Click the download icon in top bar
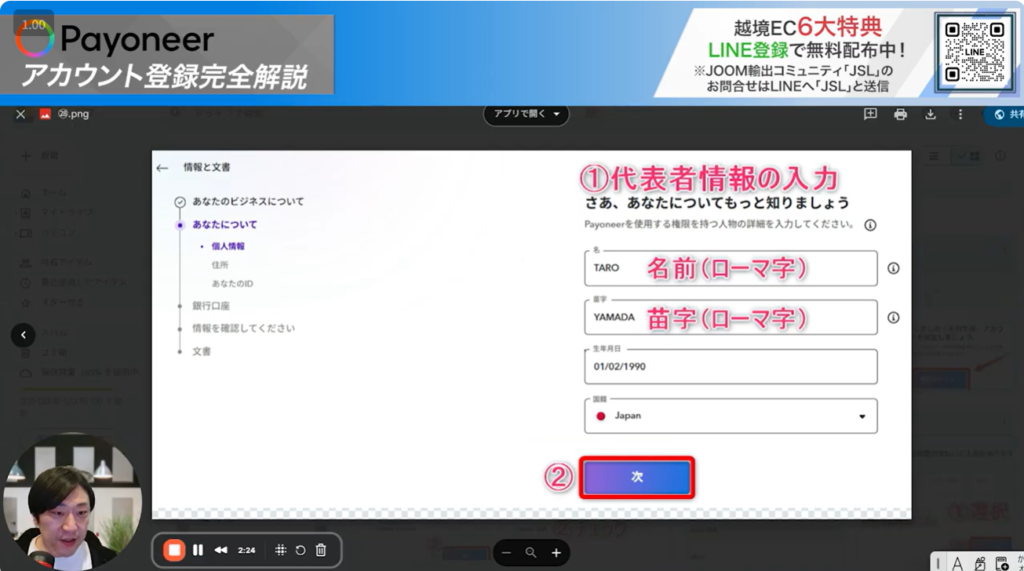 (x=930, y=114)
